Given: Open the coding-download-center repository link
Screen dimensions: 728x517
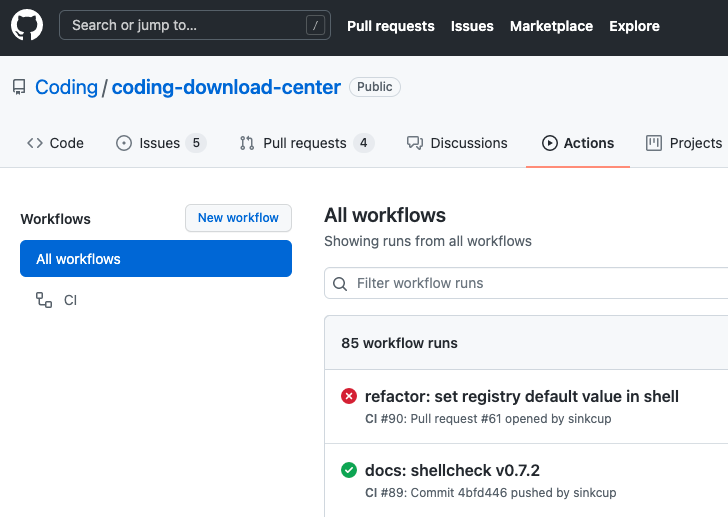Looking at the screenshot, I should tap(226, 87).
